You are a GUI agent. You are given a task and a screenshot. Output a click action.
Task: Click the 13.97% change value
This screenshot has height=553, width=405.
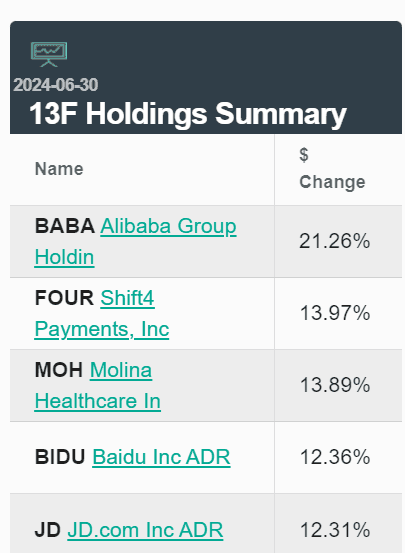point(335,314)
